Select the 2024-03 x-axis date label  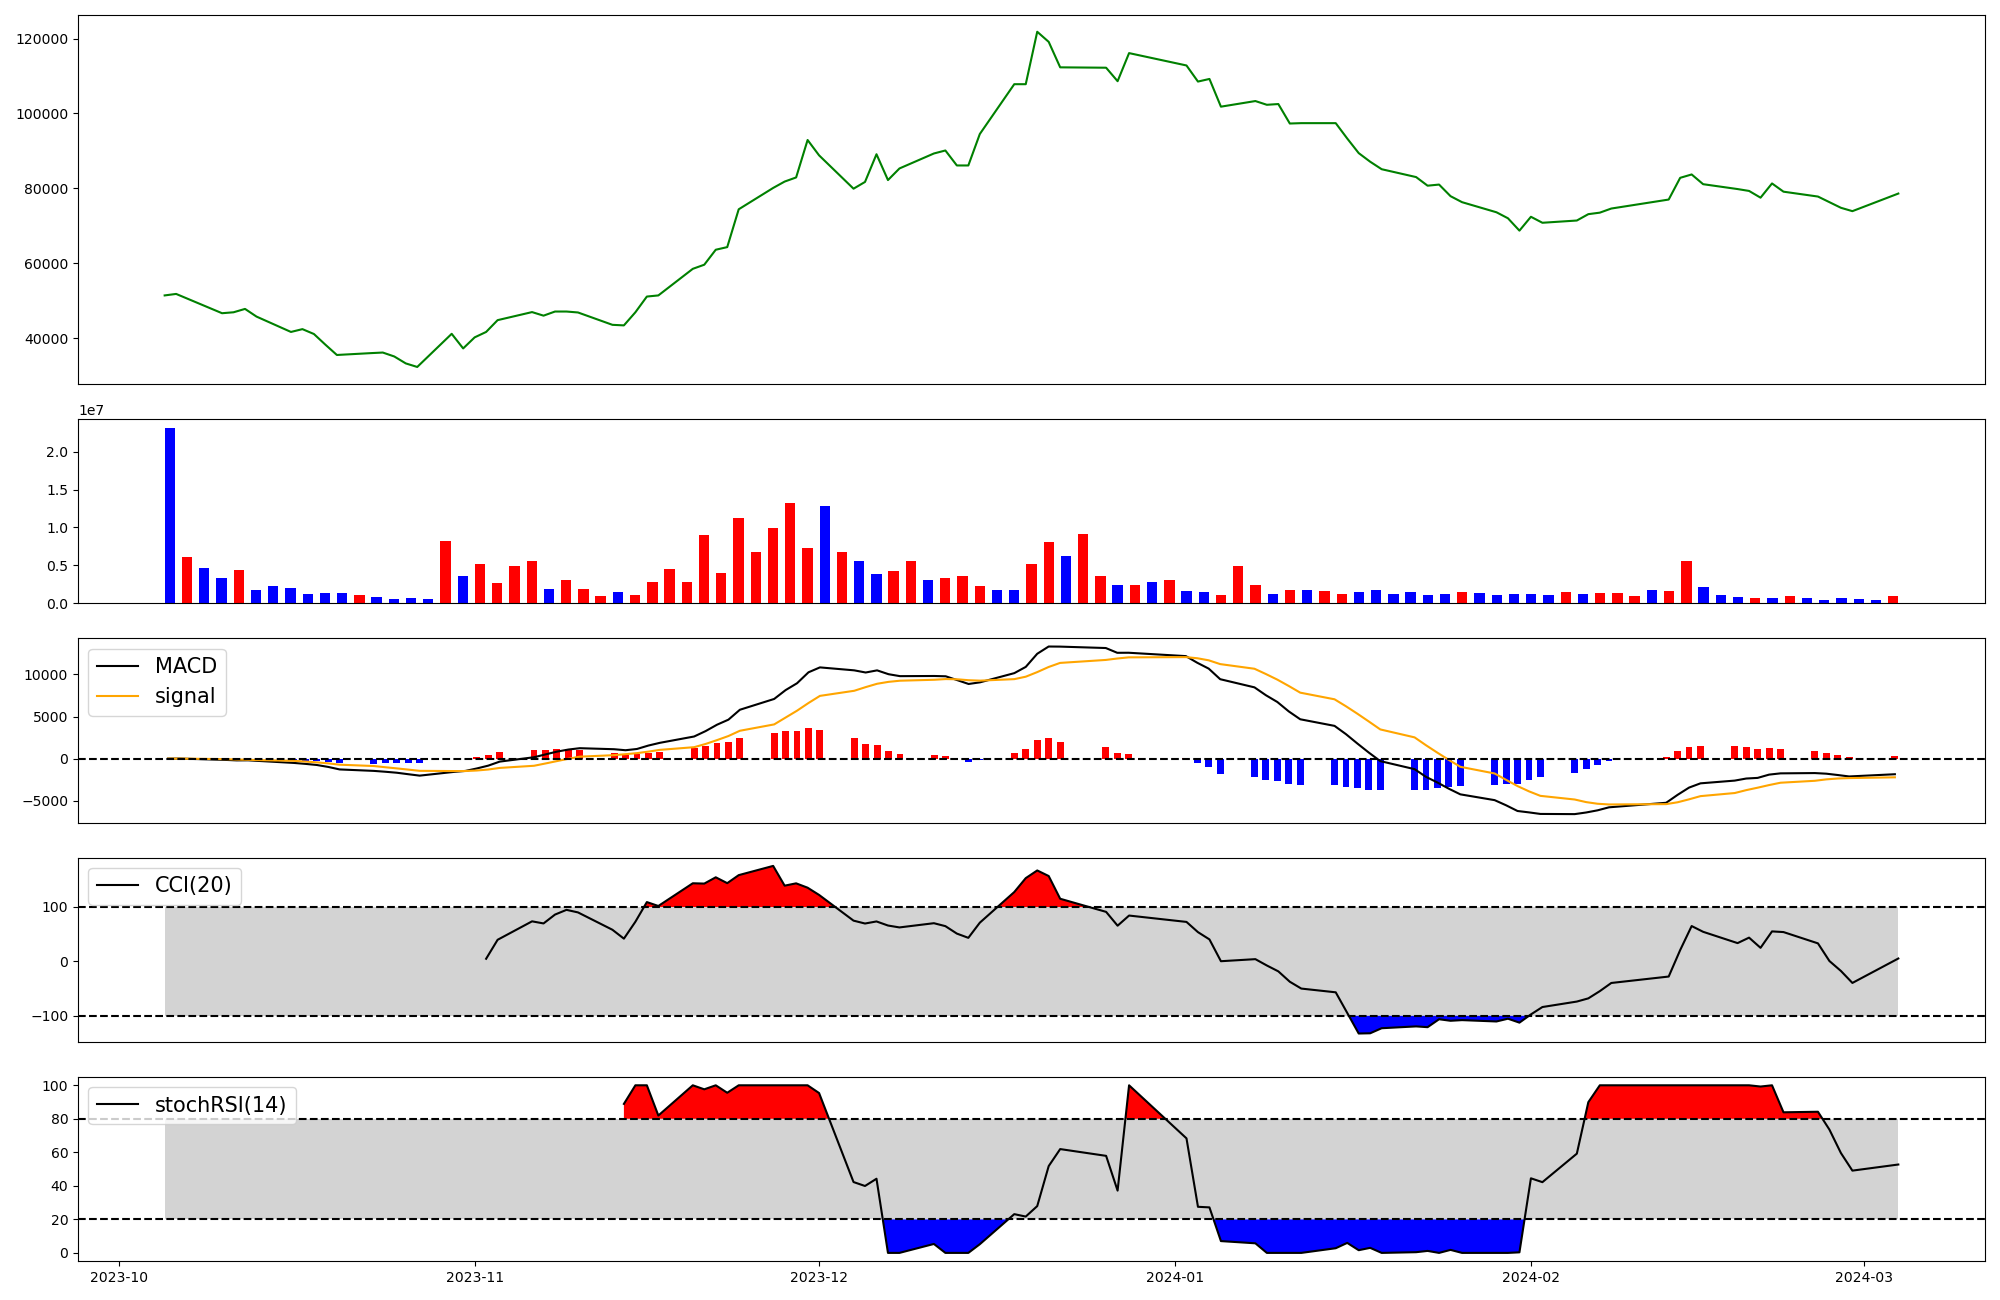pyautogui.click(x=1864, y=1277)
